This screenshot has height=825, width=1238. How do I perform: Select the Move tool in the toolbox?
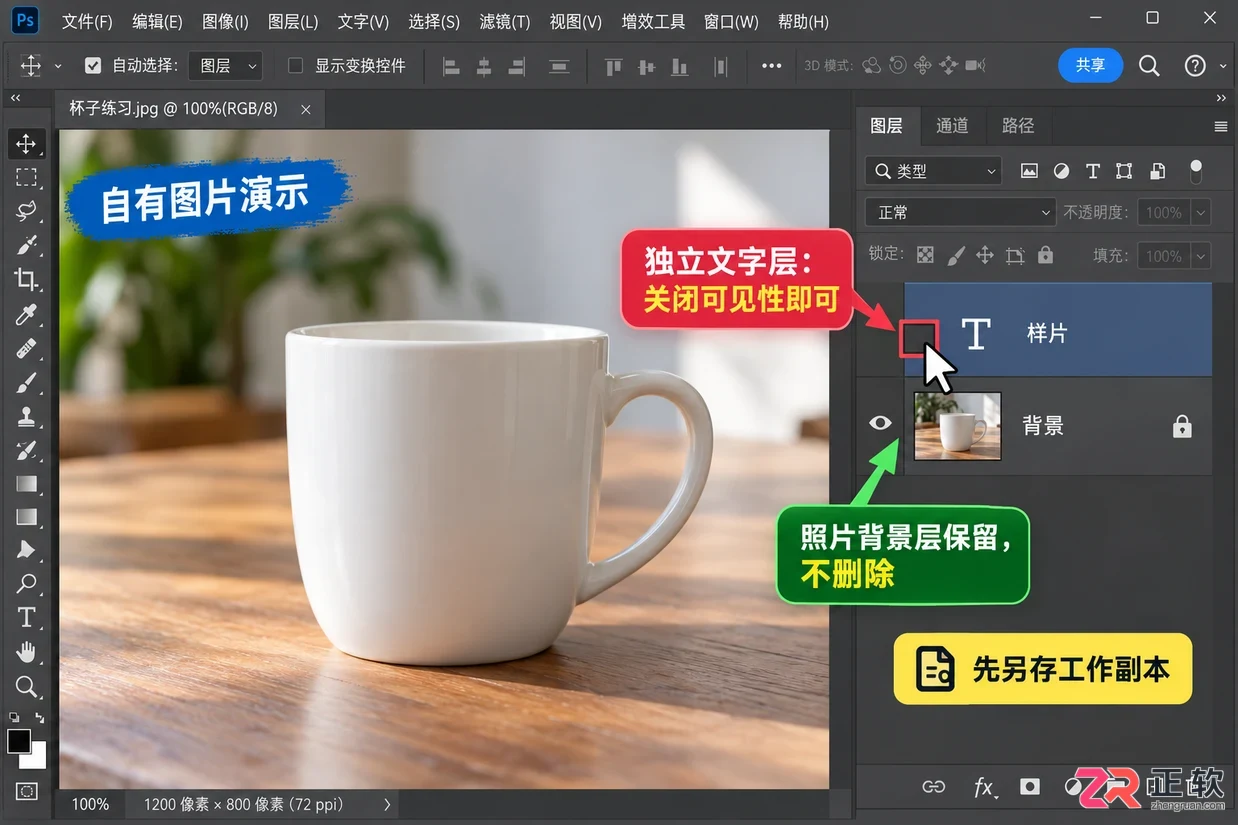pyautogui.click(x=26, y=144)
